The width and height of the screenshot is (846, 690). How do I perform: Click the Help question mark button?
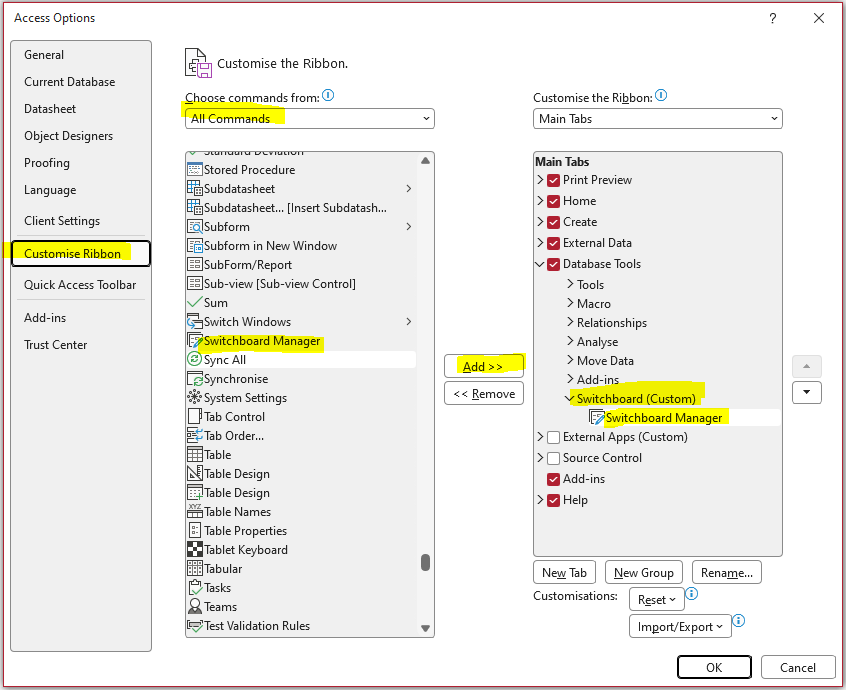[773, 18]
